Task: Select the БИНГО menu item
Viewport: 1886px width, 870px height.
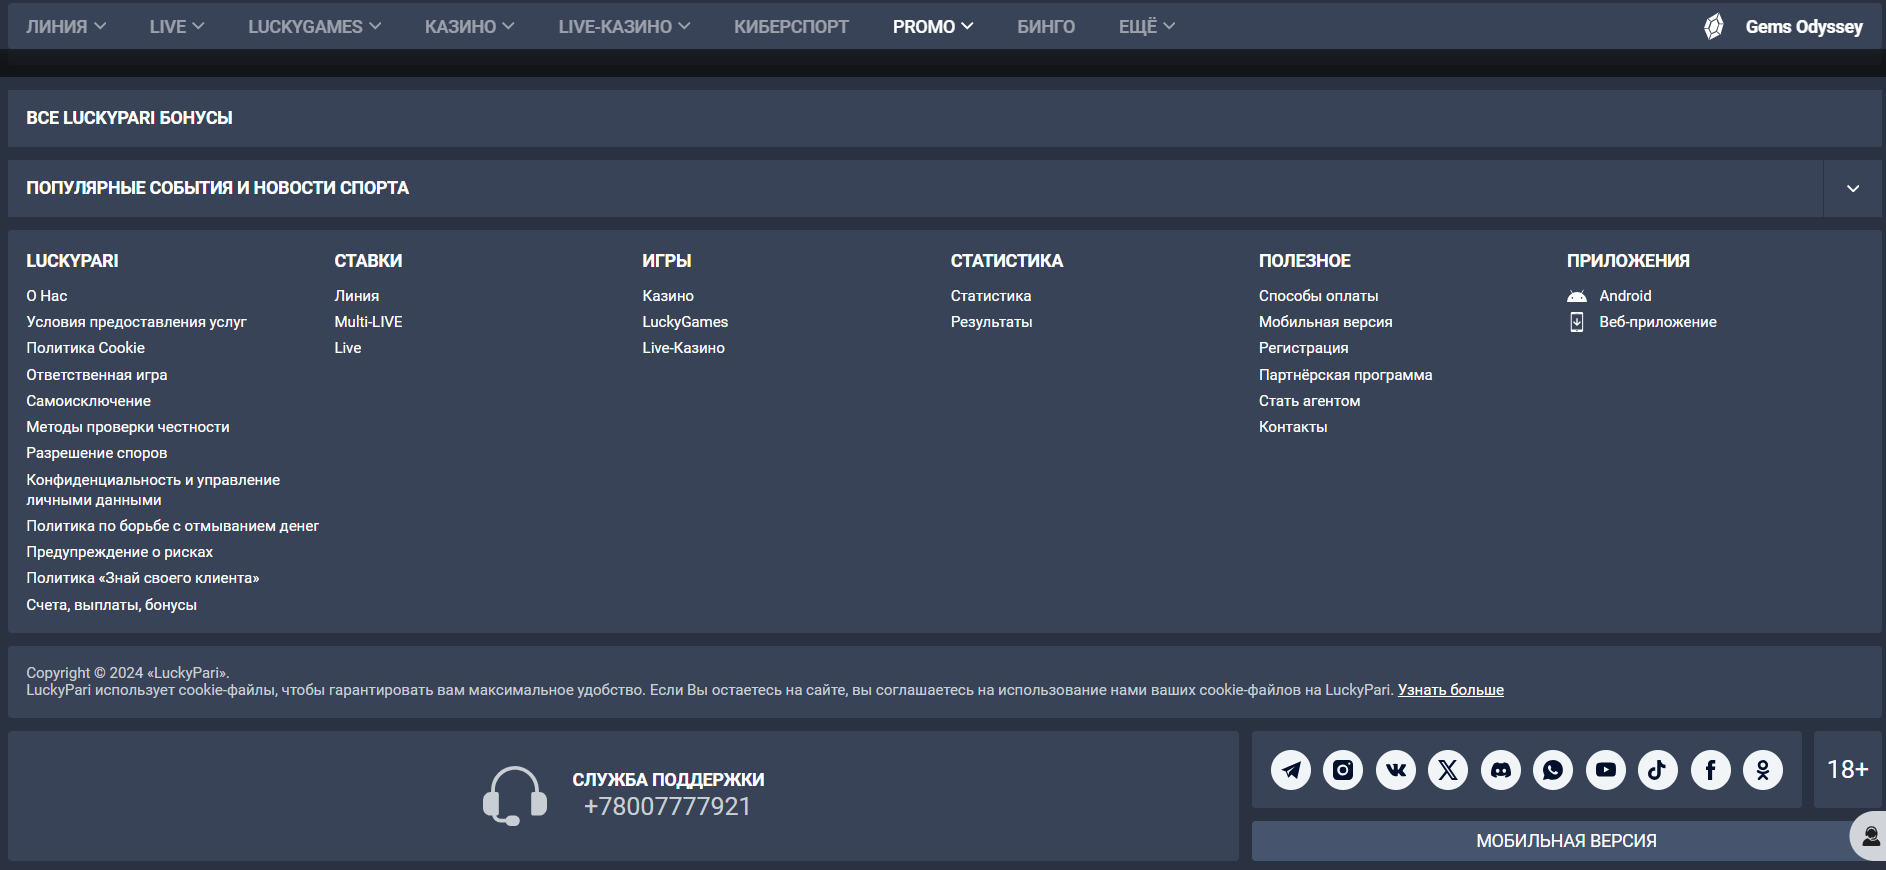Action: point(1045,27)
